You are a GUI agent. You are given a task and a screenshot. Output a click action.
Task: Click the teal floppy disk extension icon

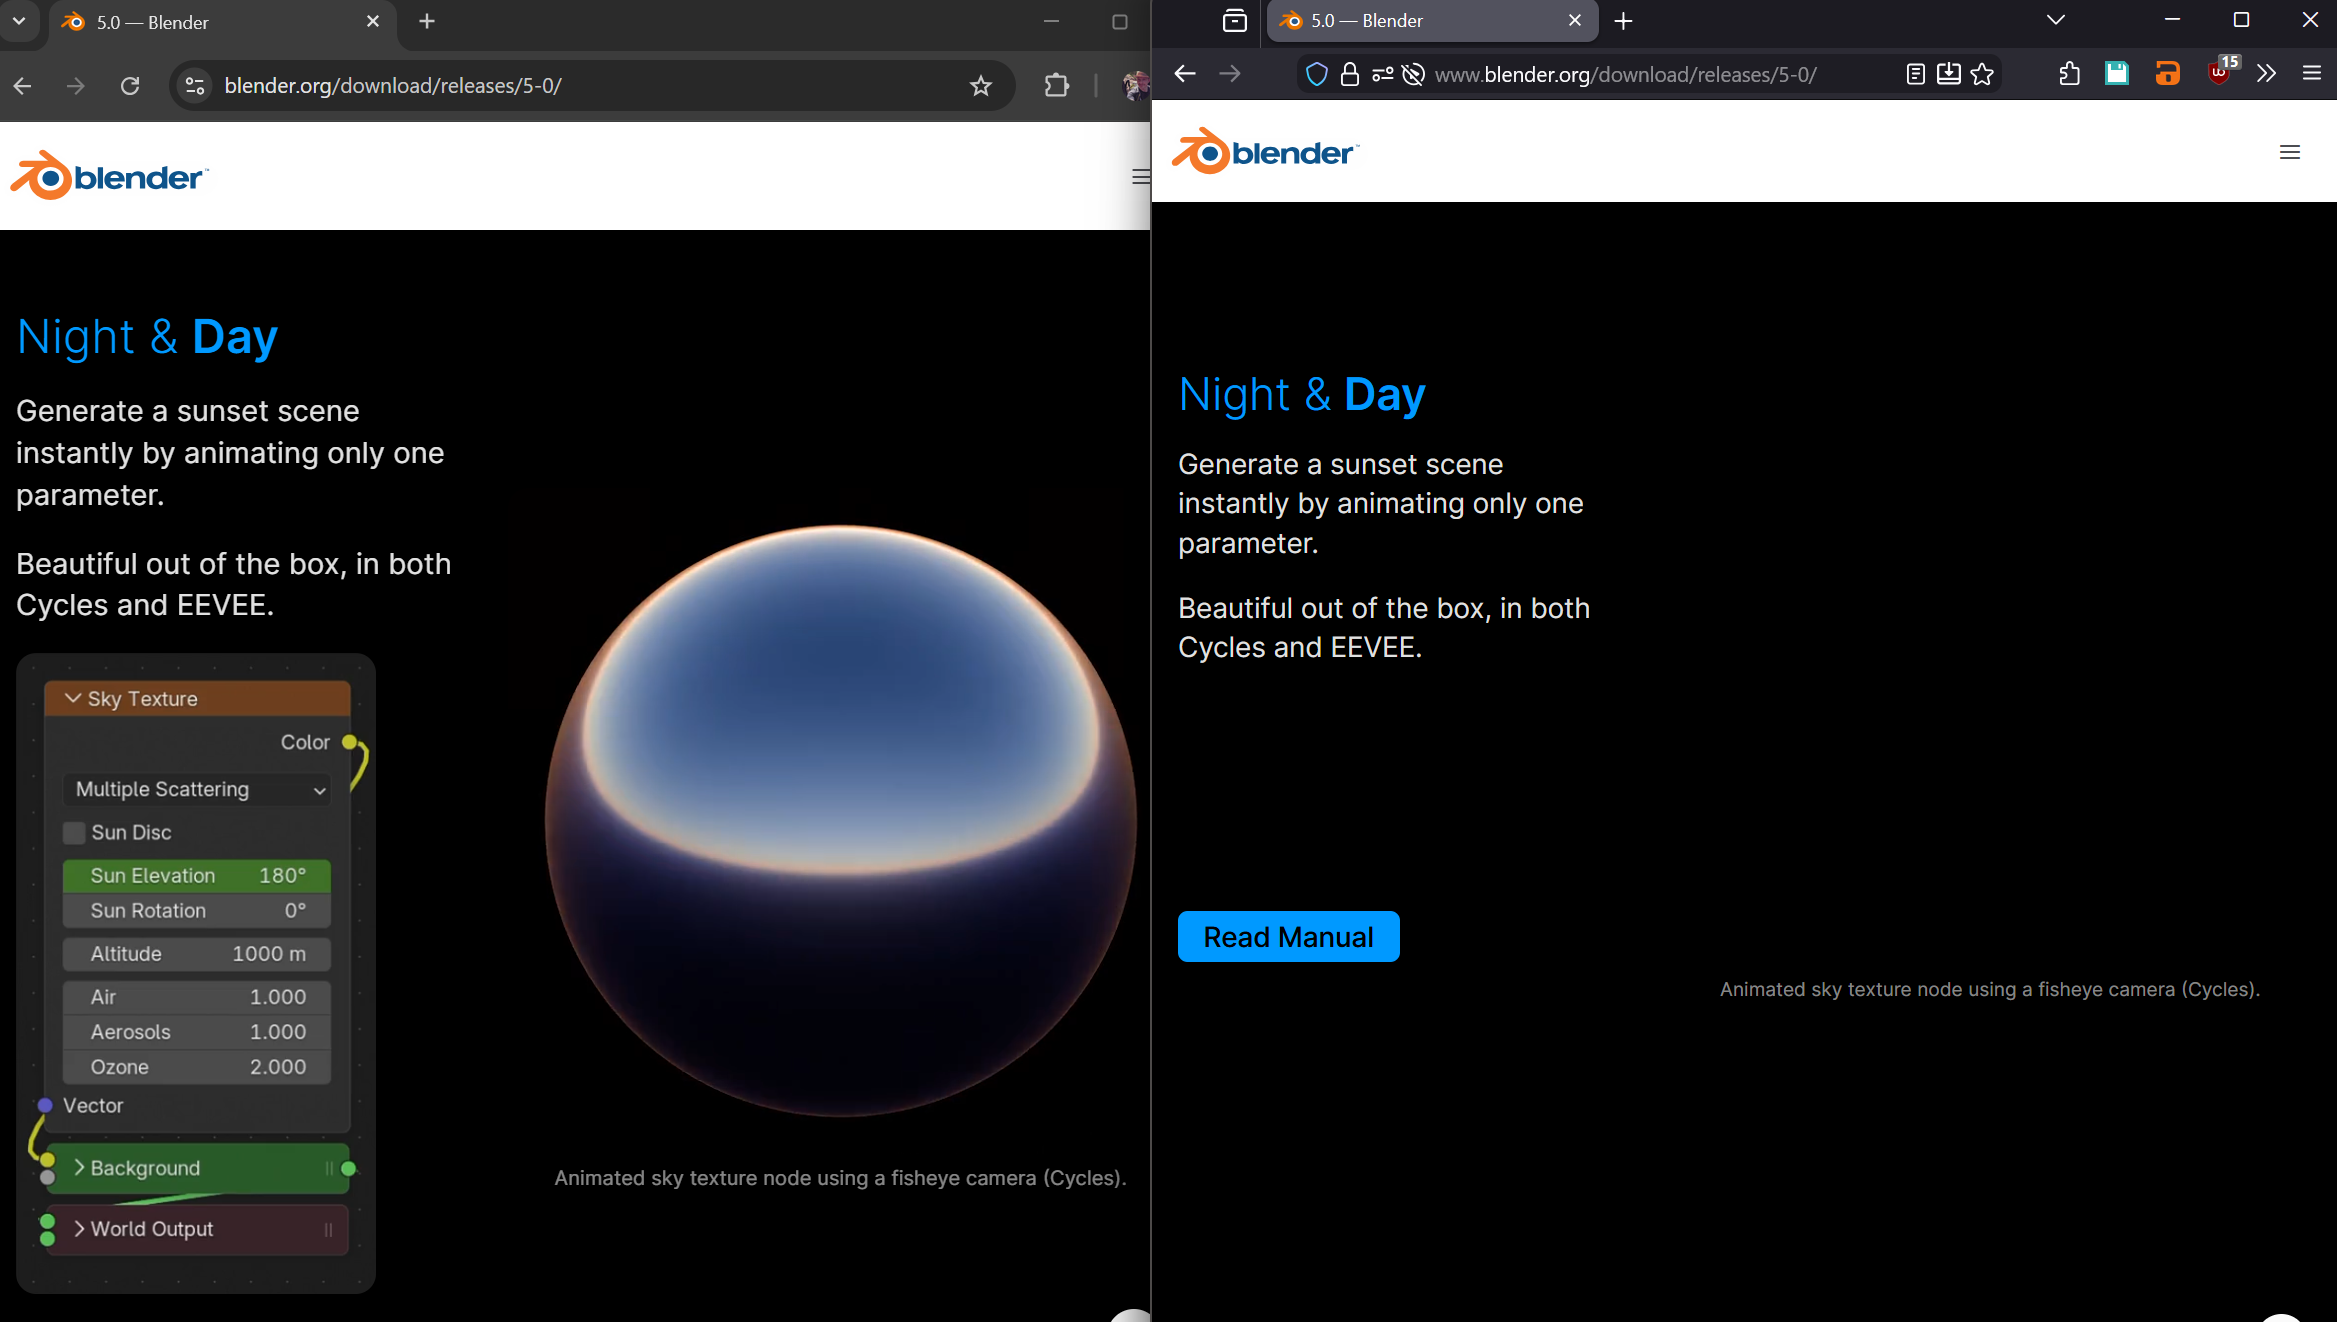2116,73
